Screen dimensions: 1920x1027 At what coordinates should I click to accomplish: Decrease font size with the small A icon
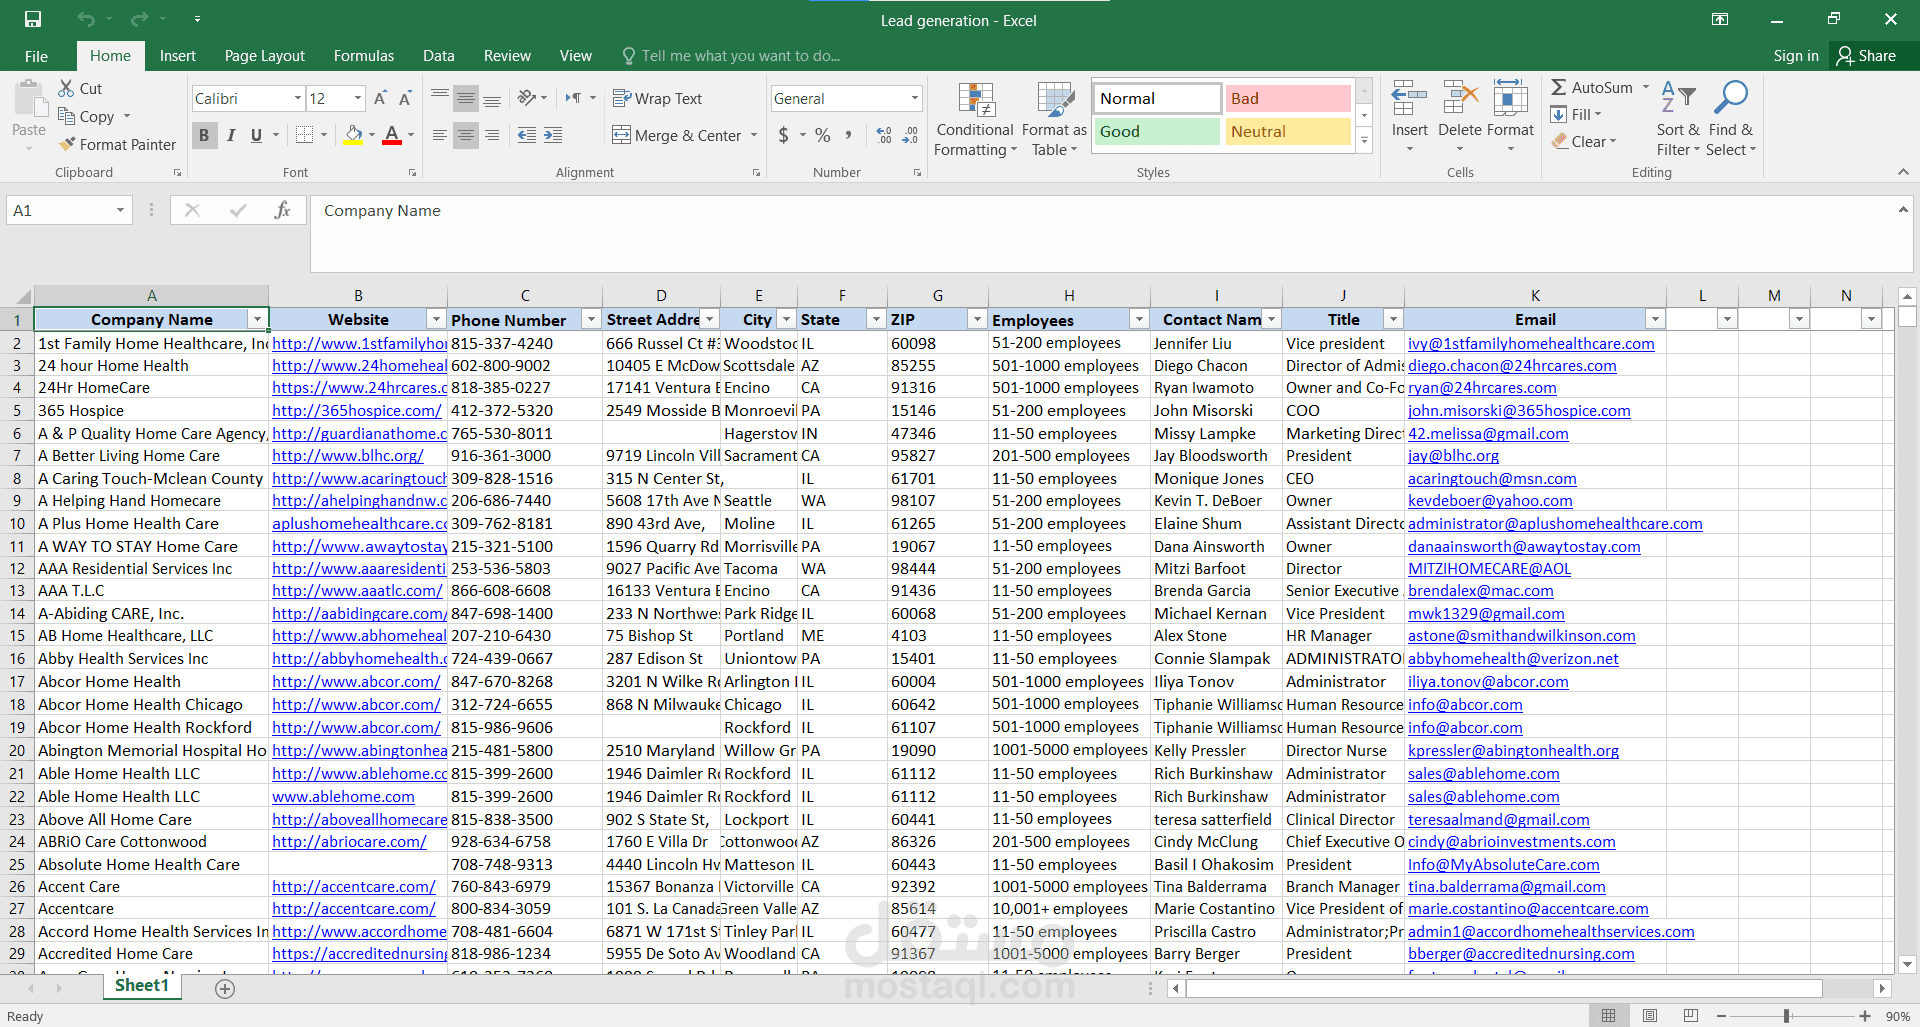(405, 98)
